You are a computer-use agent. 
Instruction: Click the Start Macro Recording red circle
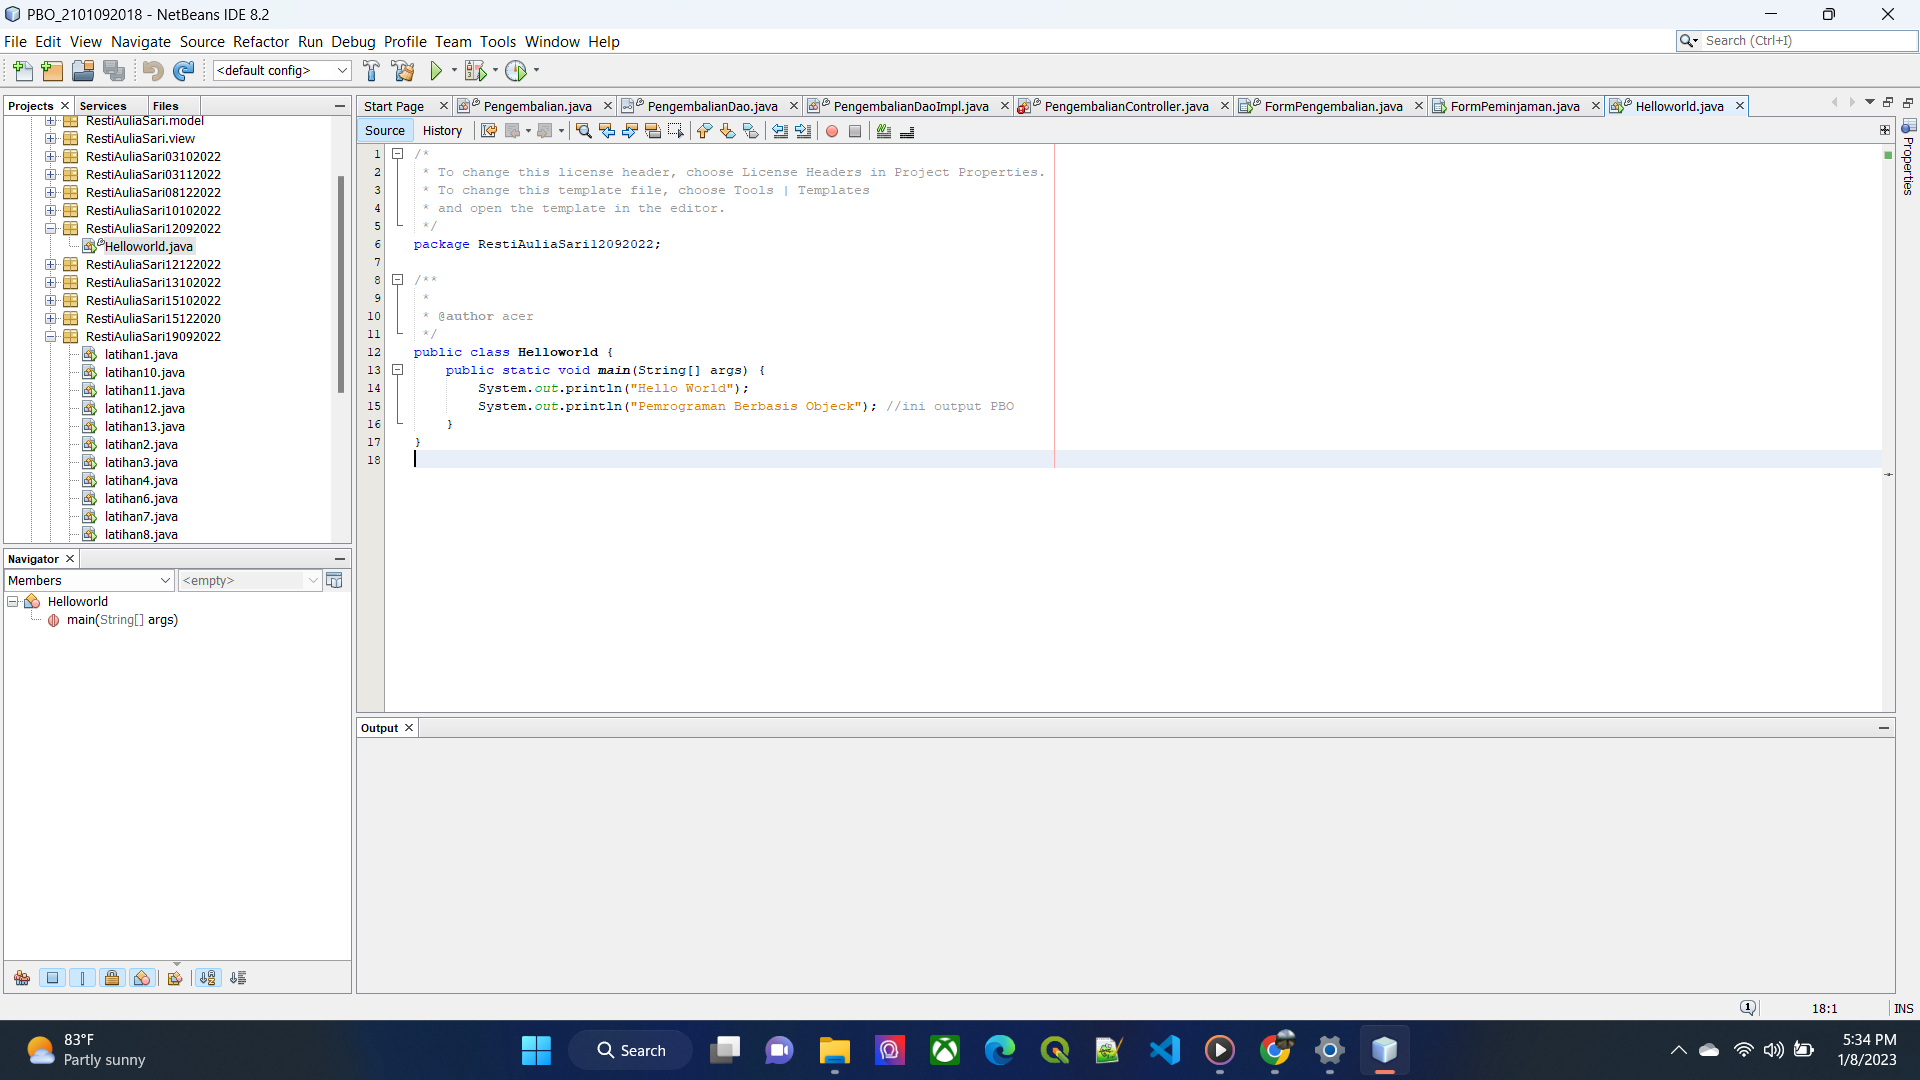coord(832,131)
